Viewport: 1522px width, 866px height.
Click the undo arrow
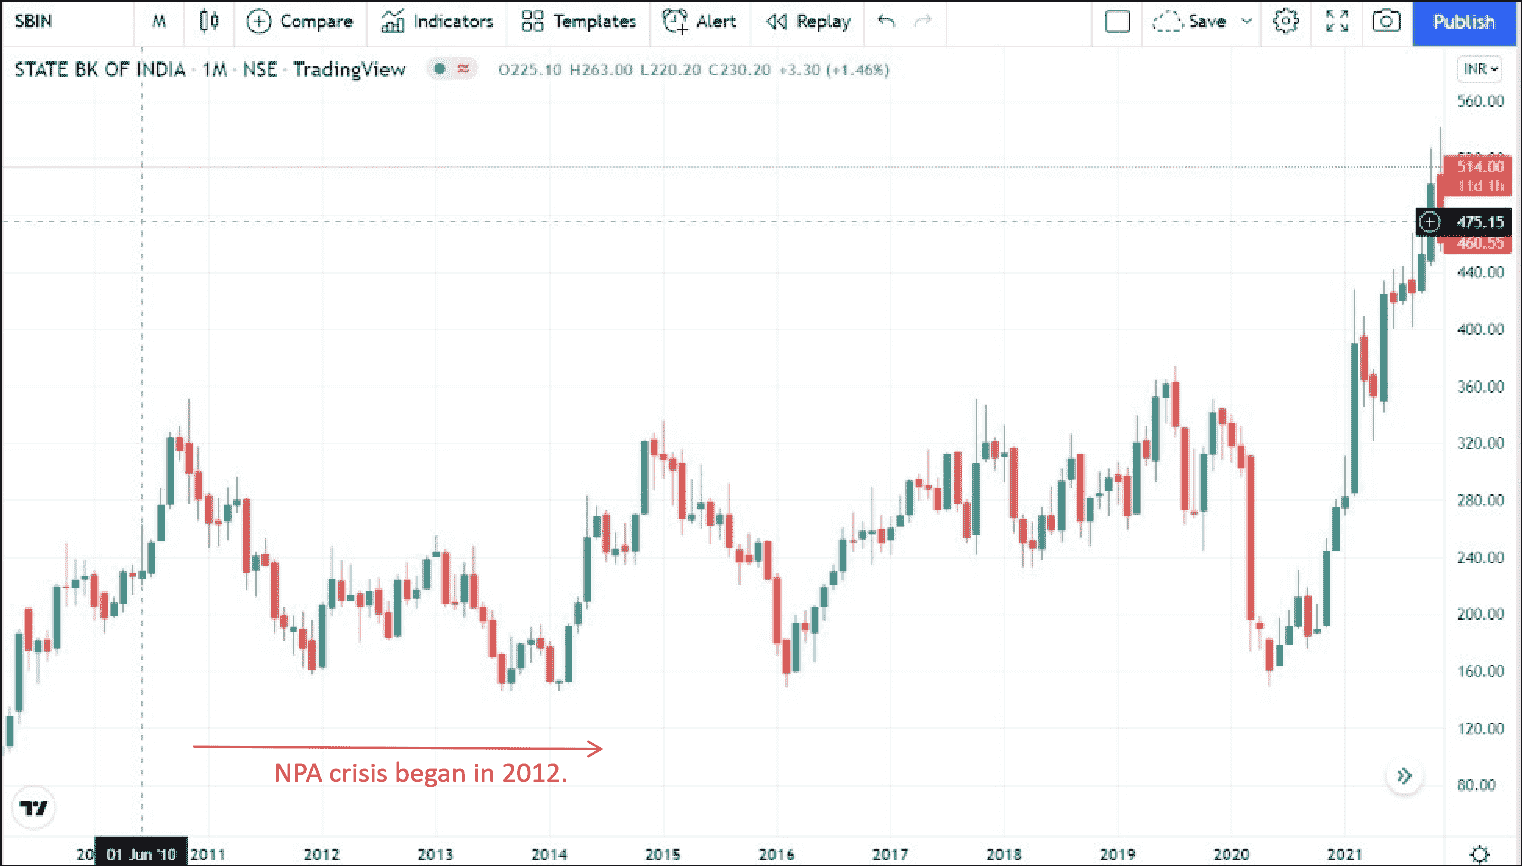[x=886, y=21]
